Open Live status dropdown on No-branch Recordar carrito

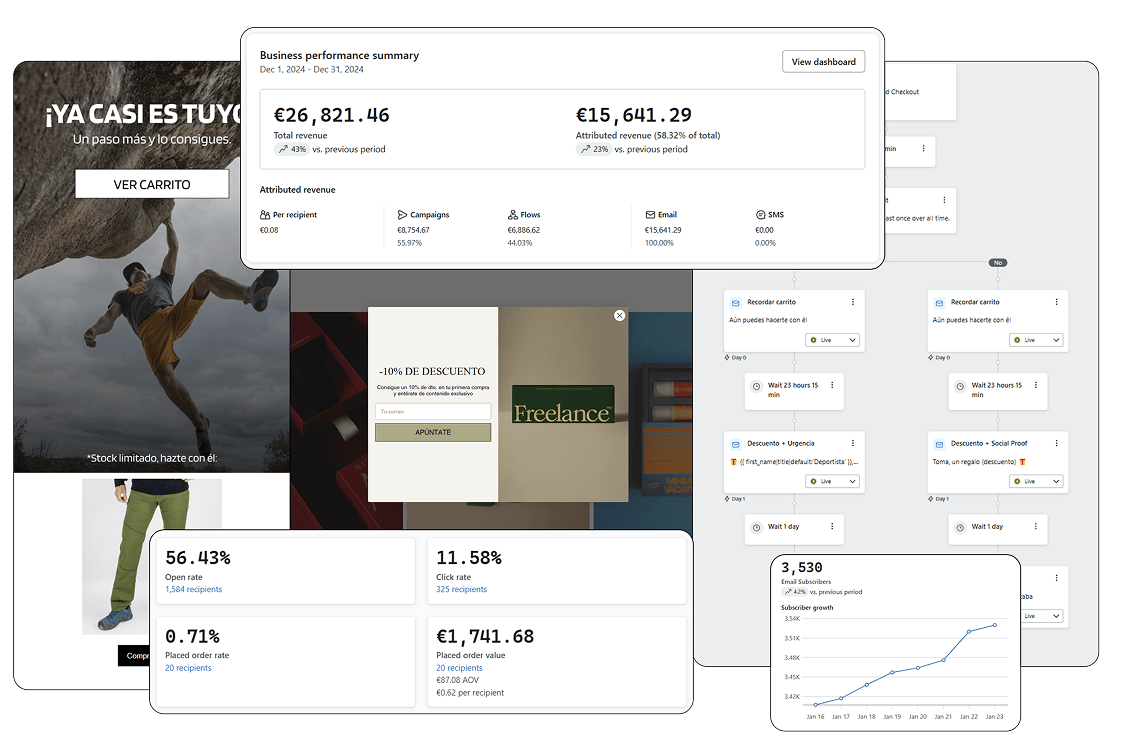(x=1036, y=340)
